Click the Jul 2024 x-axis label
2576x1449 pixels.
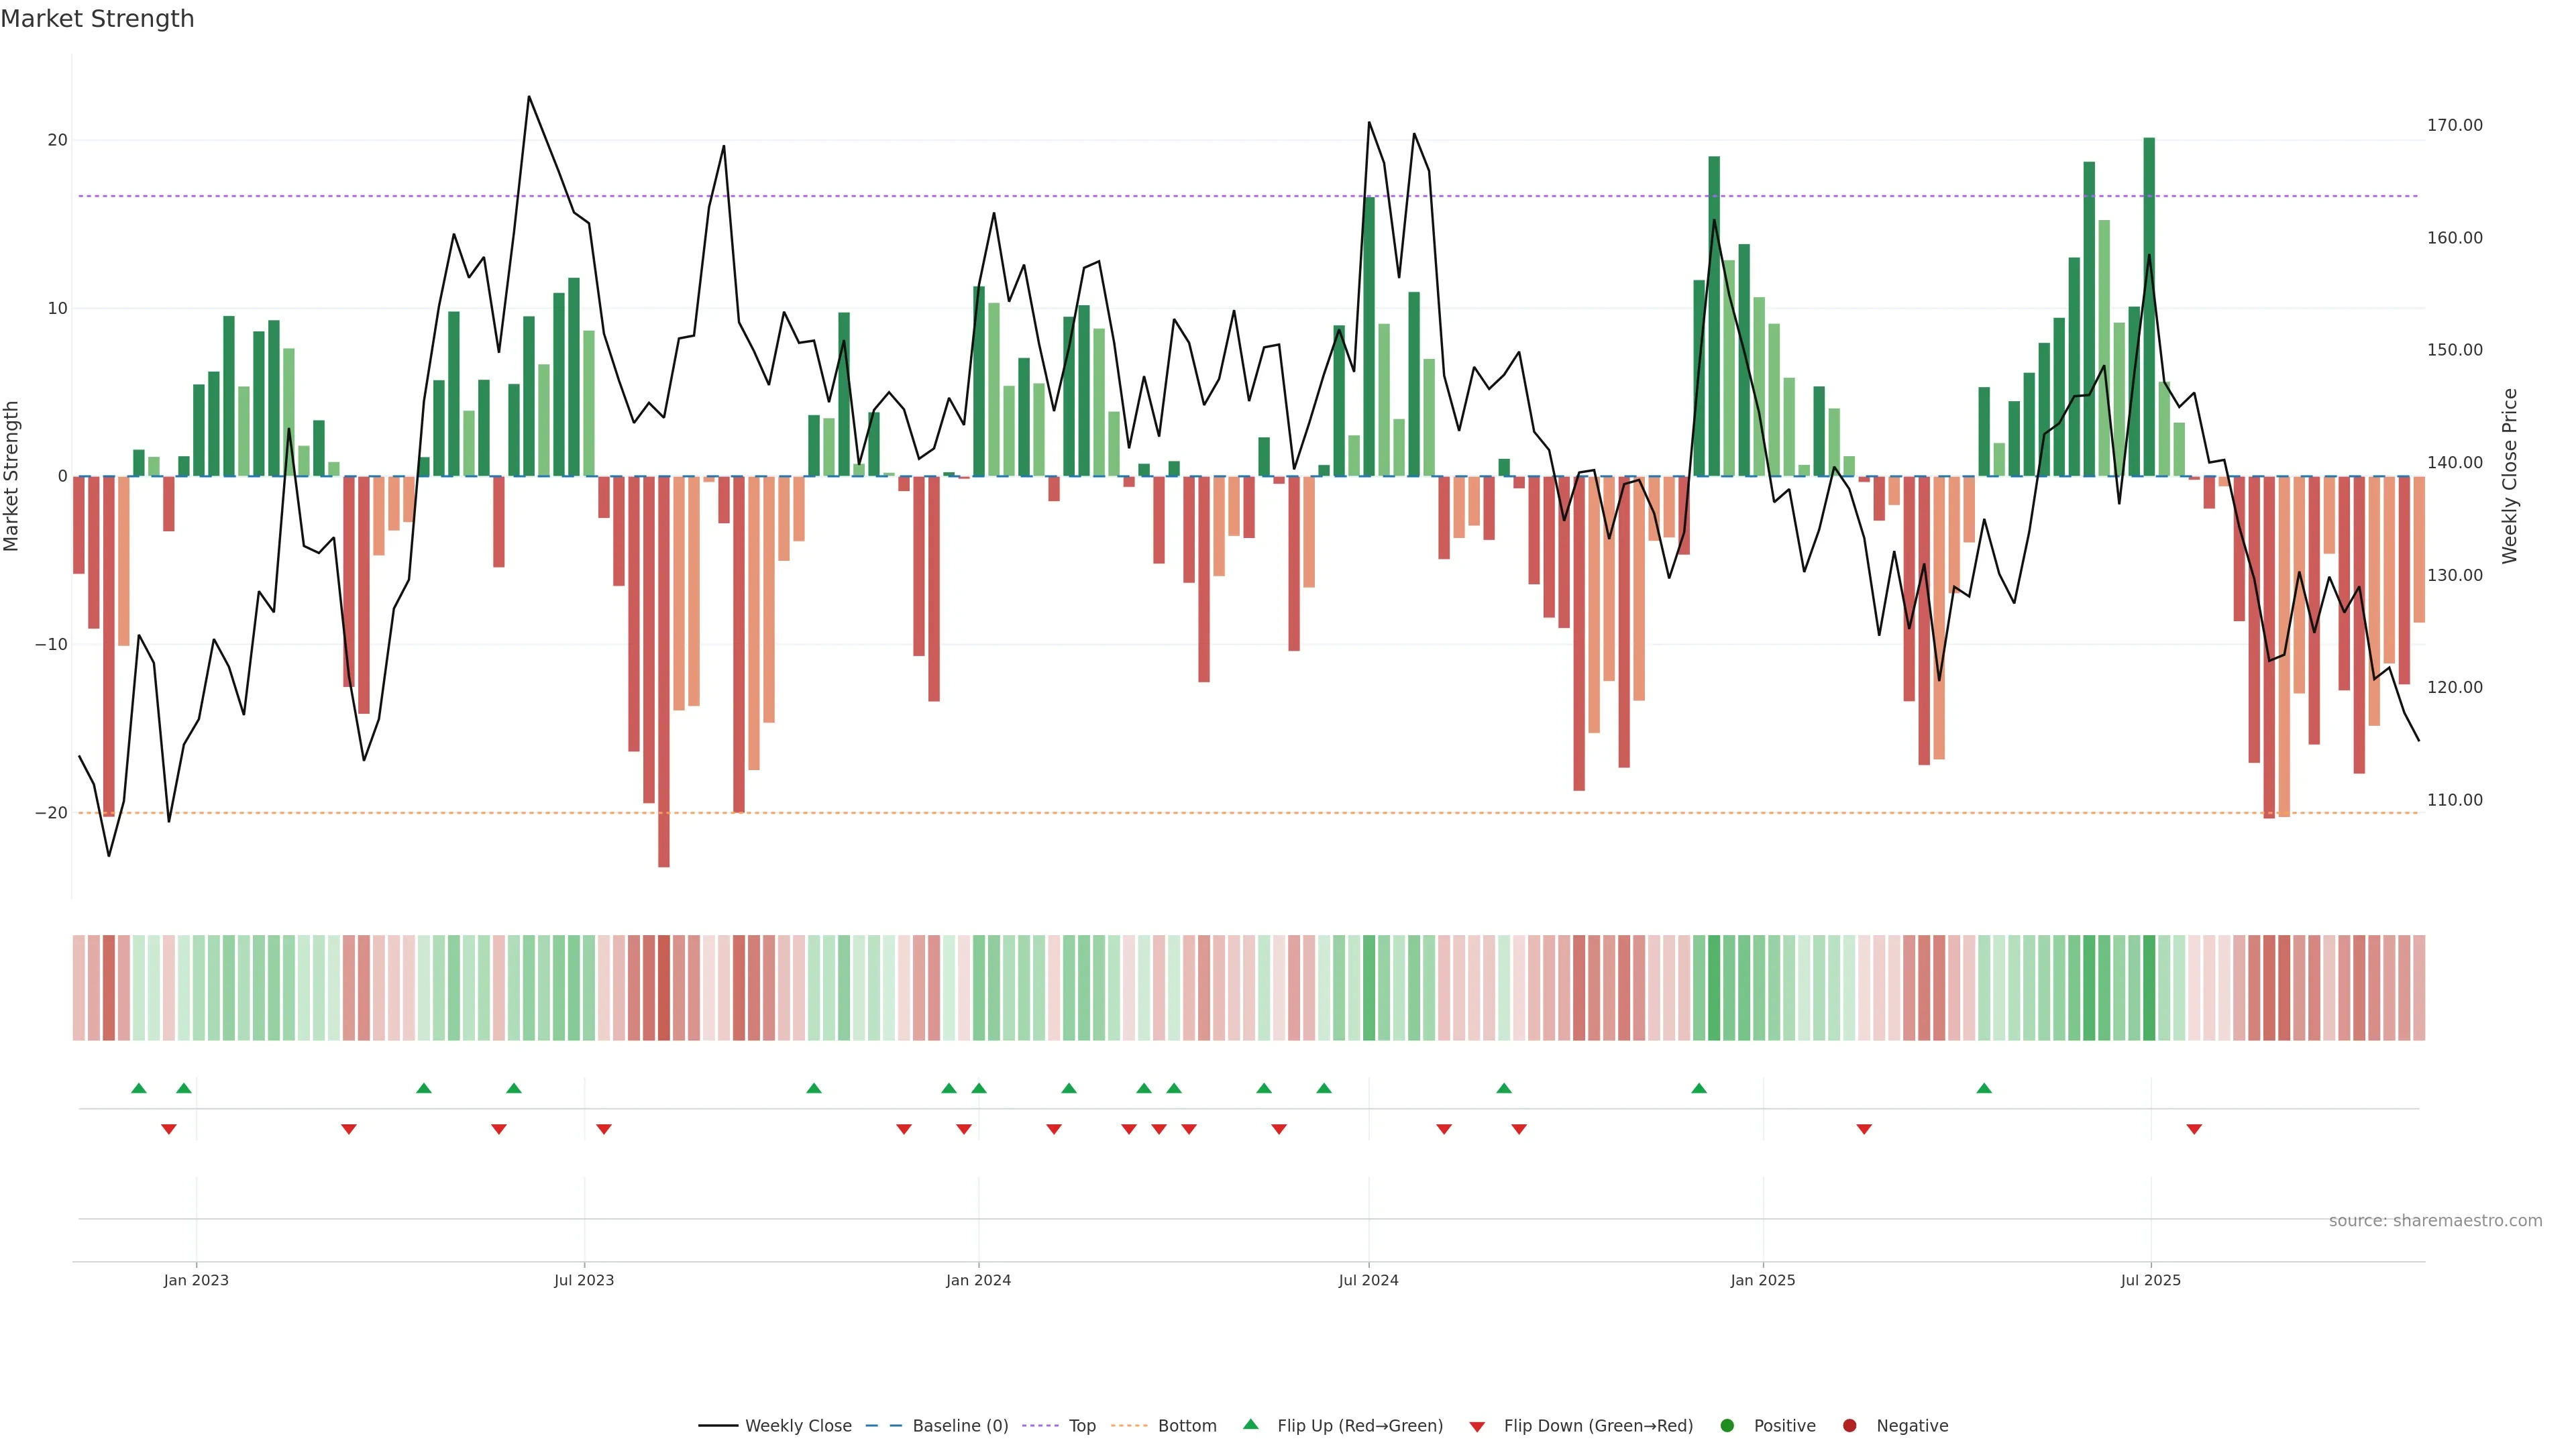click(1368, 1280)
